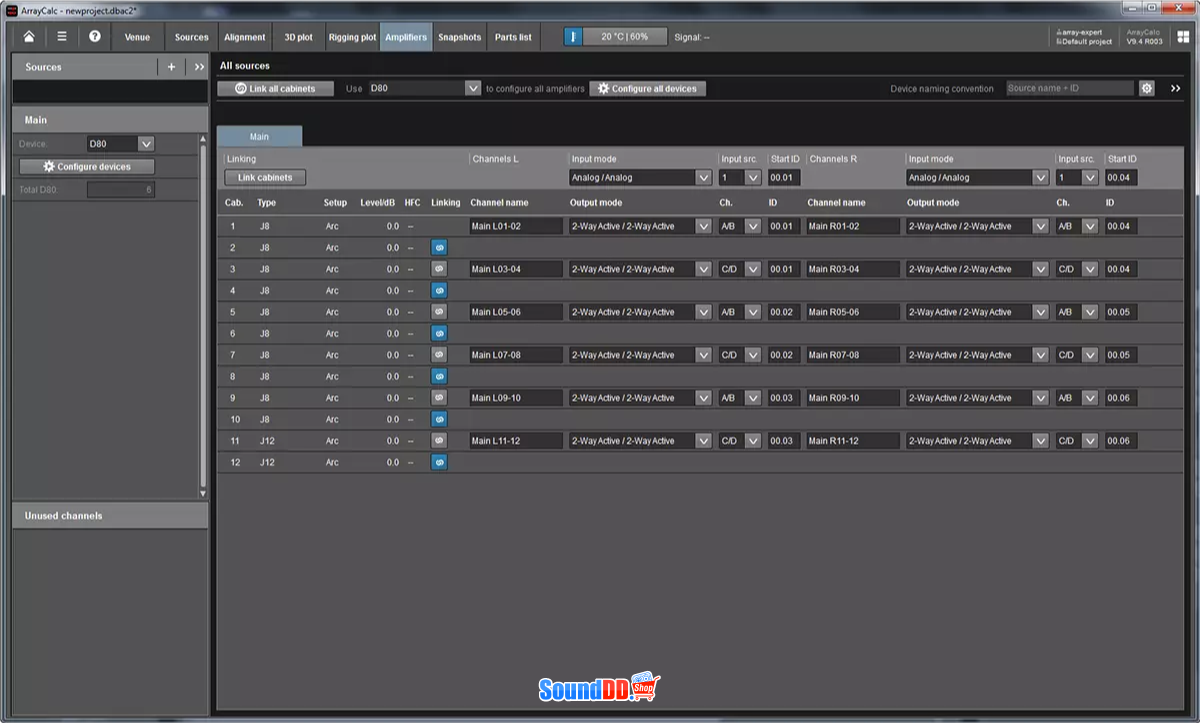Screen dimensions: 1200x723
Task: Click the Link all cabinets button
Action: pos(276,88)
